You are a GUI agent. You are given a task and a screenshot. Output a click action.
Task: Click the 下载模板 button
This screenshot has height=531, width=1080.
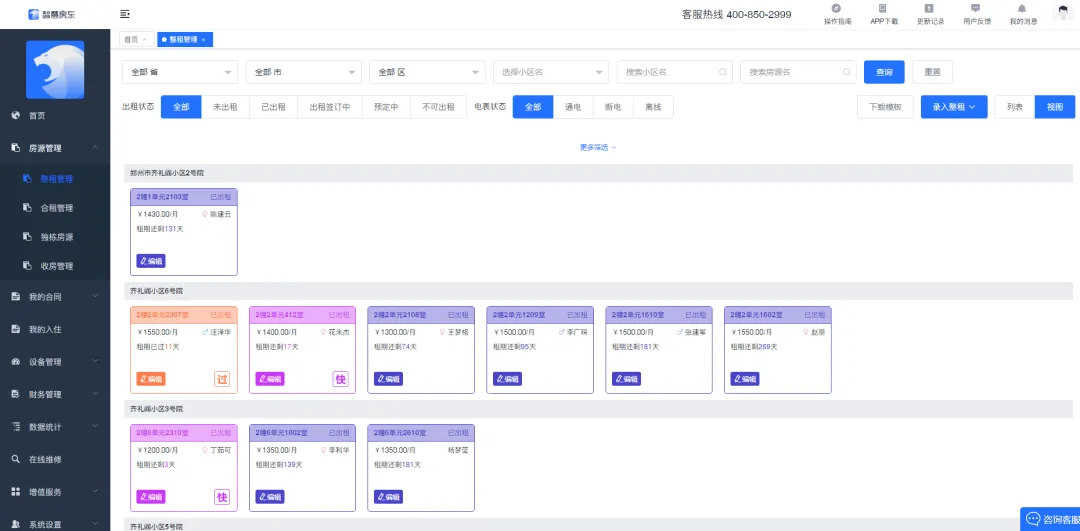click(x=885, y=107)
